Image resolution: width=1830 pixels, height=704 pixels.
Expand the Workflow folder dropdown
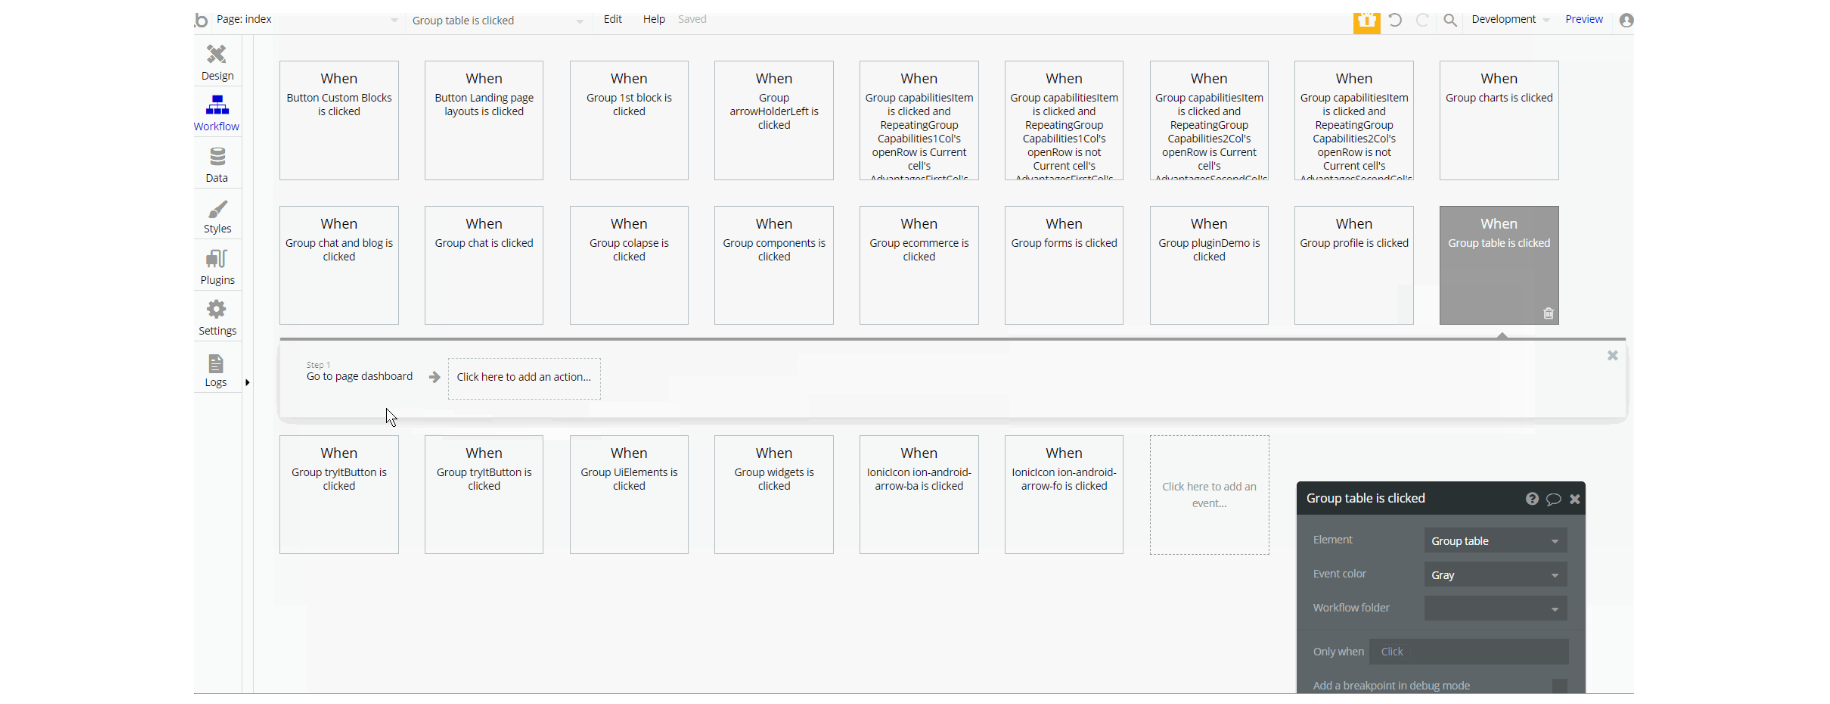click(x=1495, y=608)
